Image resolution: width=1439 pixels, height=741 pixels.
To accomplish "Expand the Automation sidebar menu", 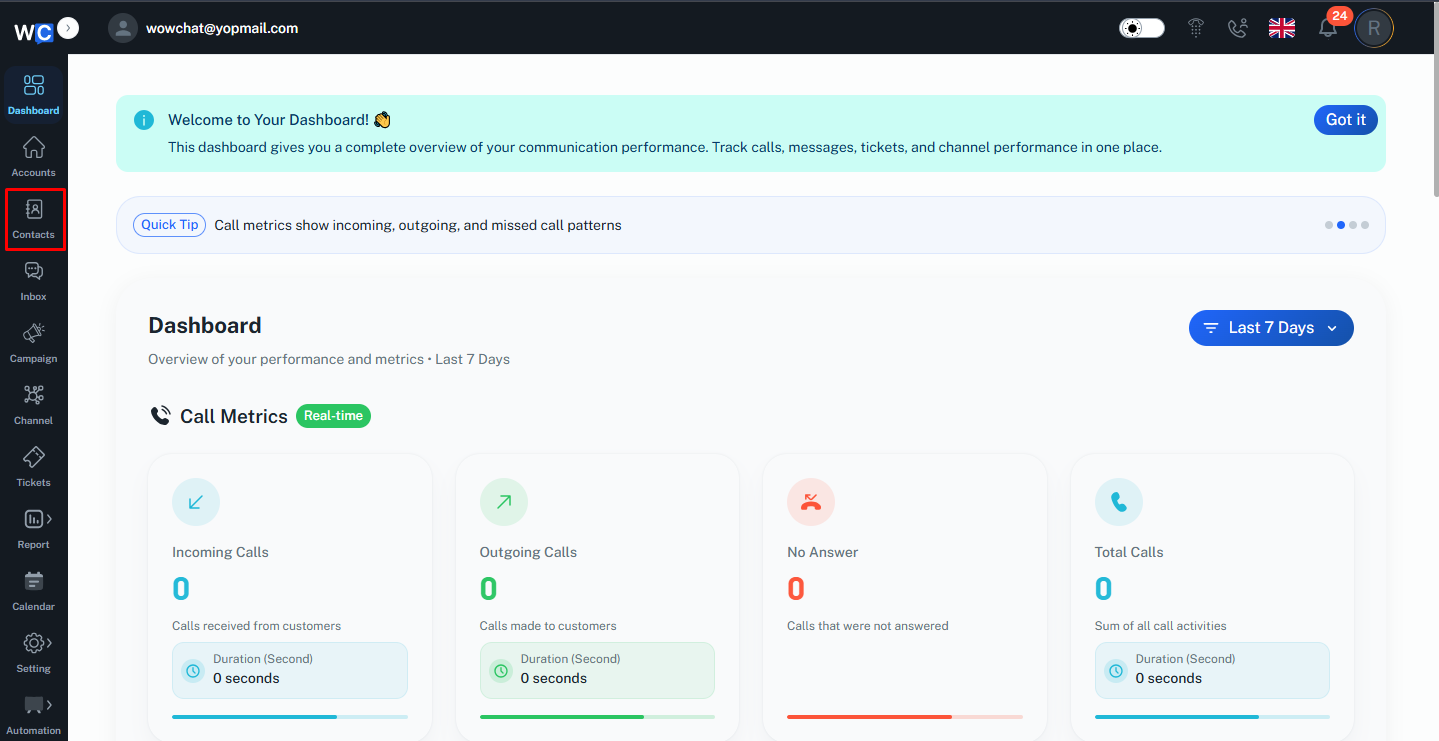I will click(x=34, y=715).
